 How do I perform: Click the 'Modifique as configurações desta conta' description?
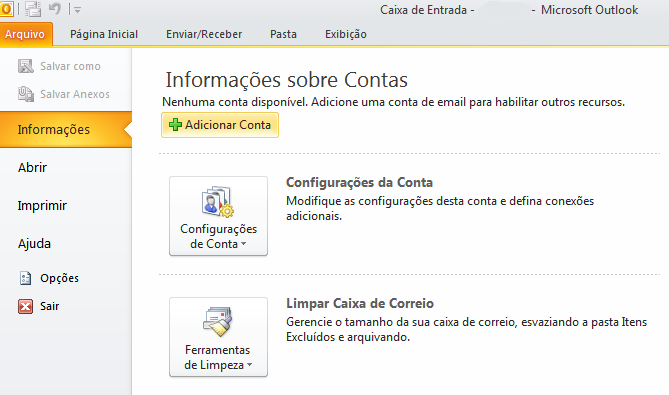(x=440, y=208)
